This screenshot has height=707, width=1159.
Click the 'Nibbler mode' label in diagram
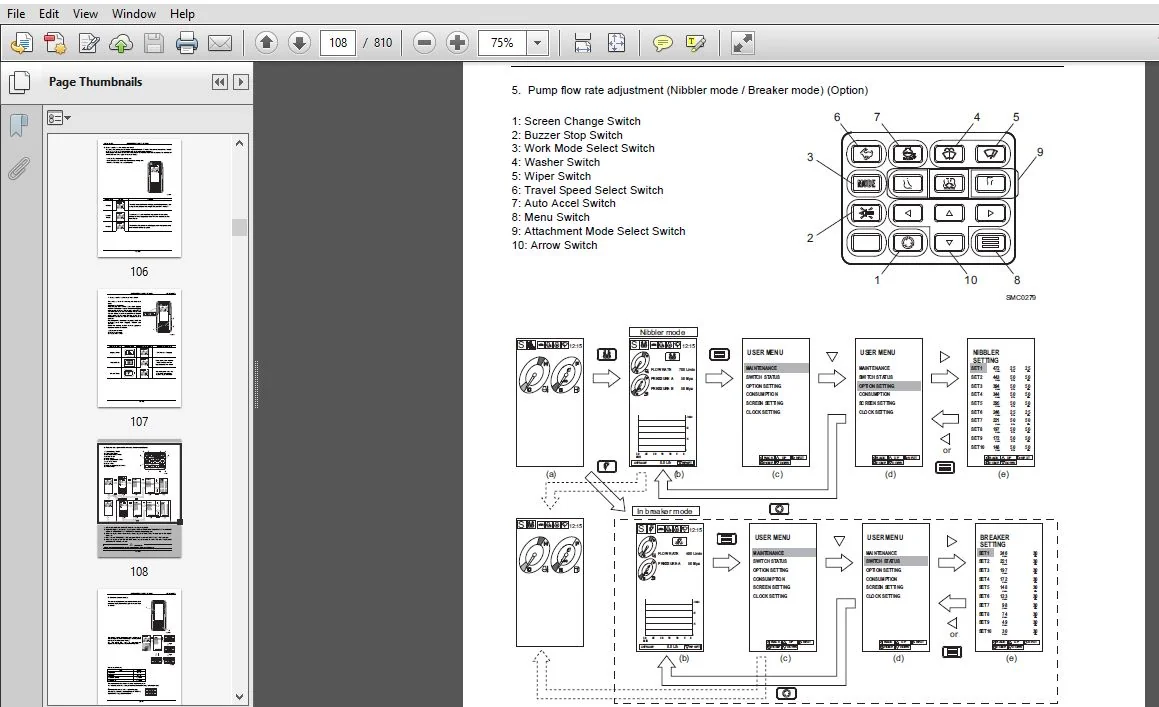[662, 333]
